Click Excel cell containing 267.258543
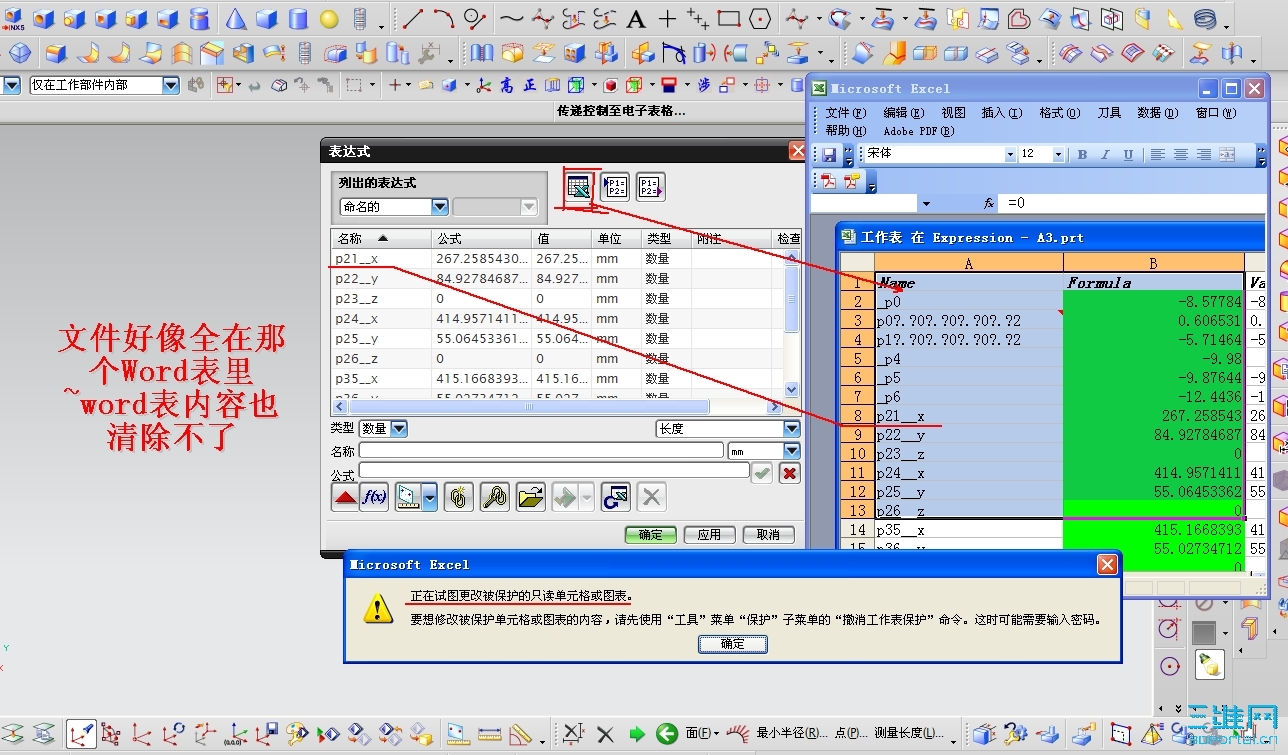 pyautogui.click(x=1153, y=416)
